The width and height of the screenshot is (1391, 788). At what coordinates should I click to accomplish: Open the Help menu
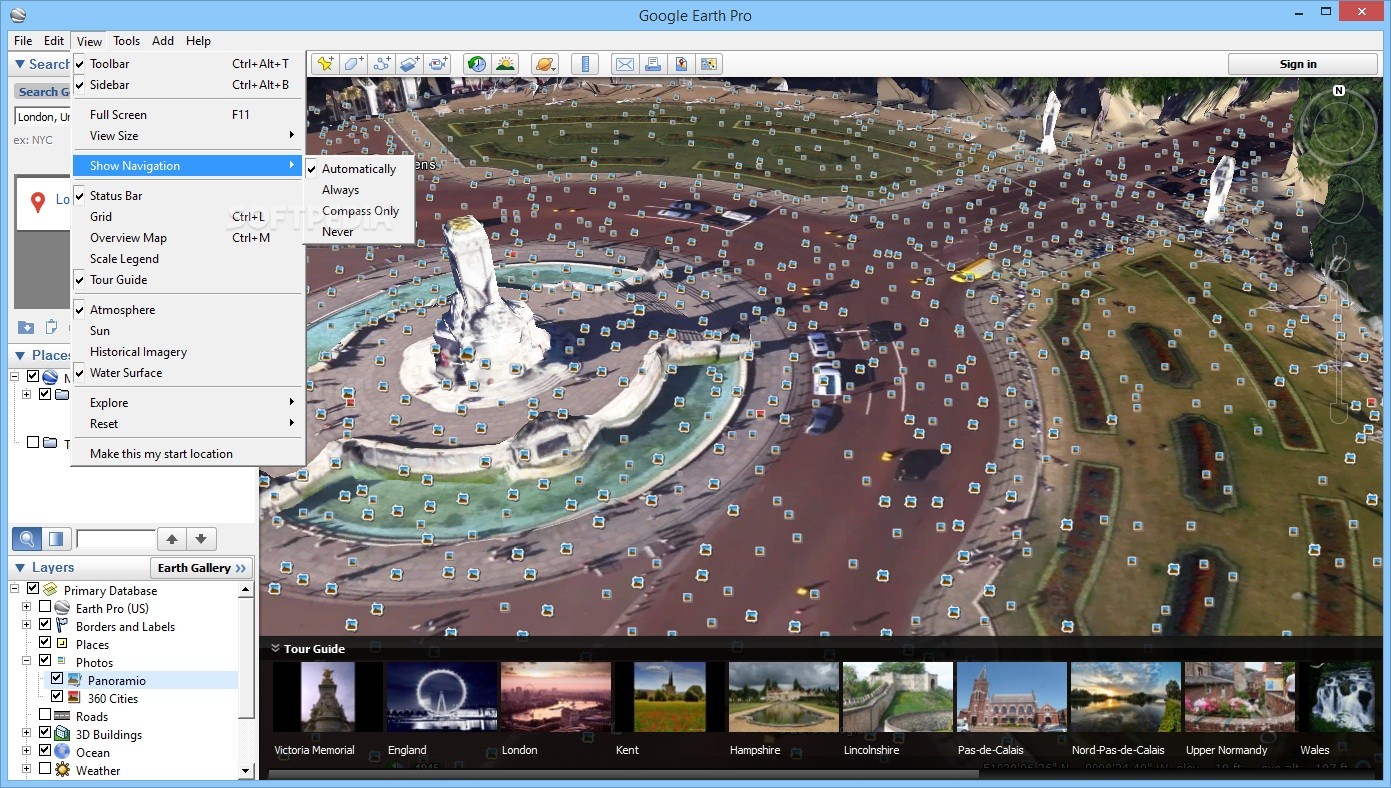(x=198, y=41)
